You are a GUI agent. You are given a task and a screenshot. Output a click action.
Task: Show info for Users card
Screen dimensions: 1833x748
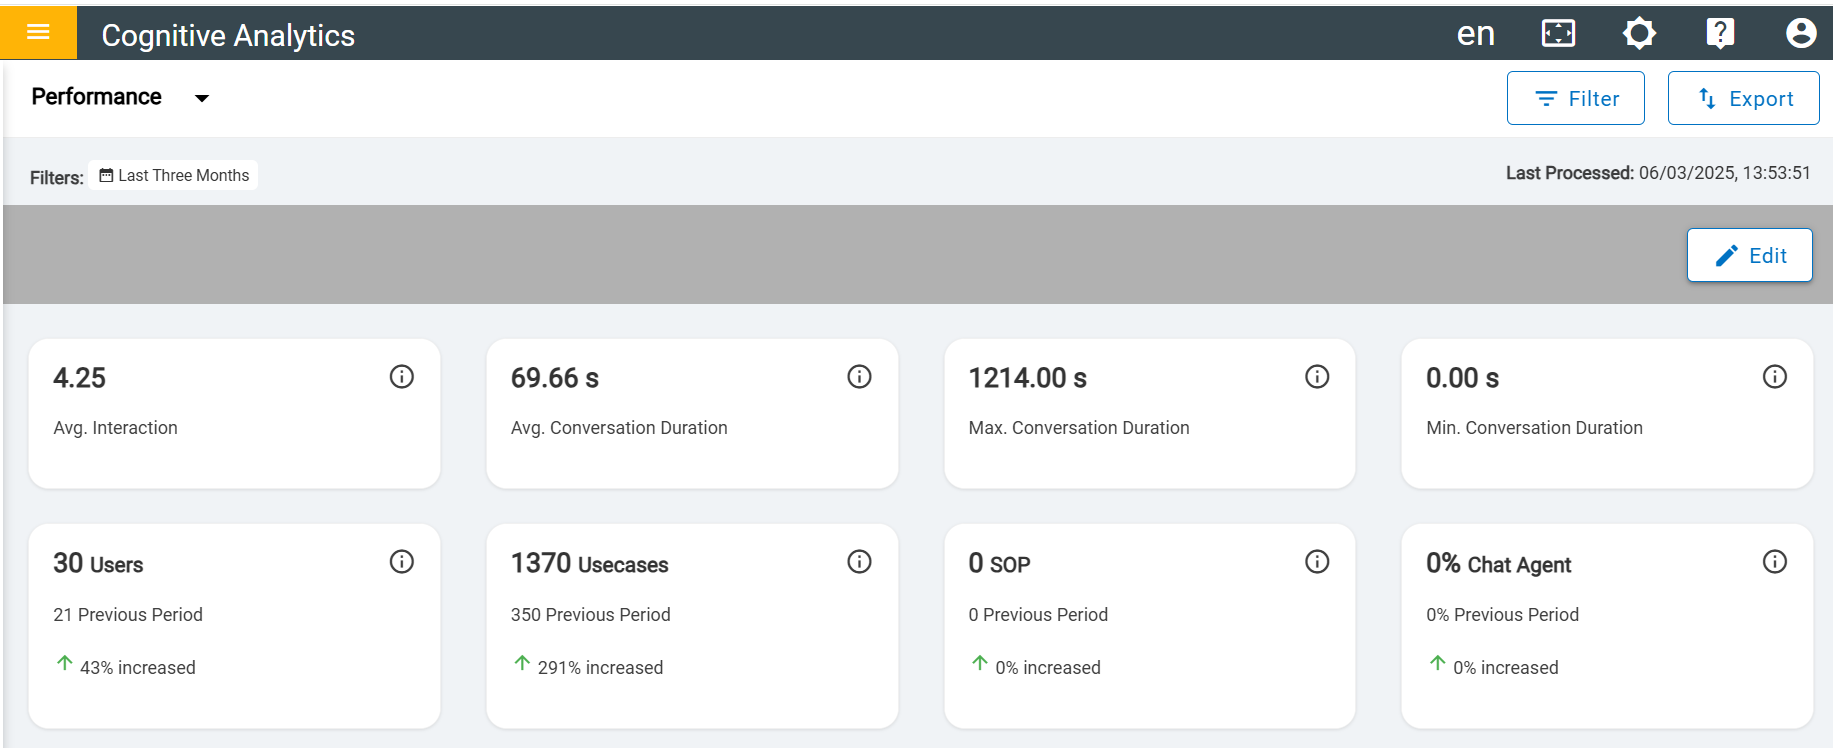(x=401, y=562)
